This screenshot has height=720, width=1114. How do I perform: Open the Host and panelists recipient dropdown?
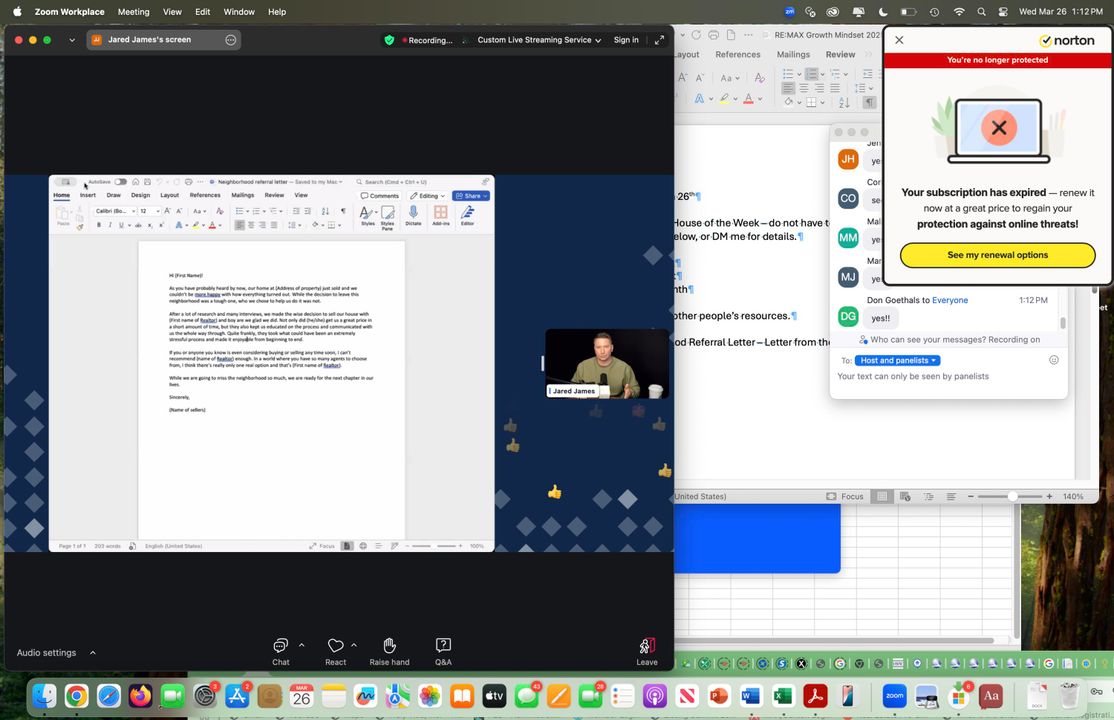(898, 360)
